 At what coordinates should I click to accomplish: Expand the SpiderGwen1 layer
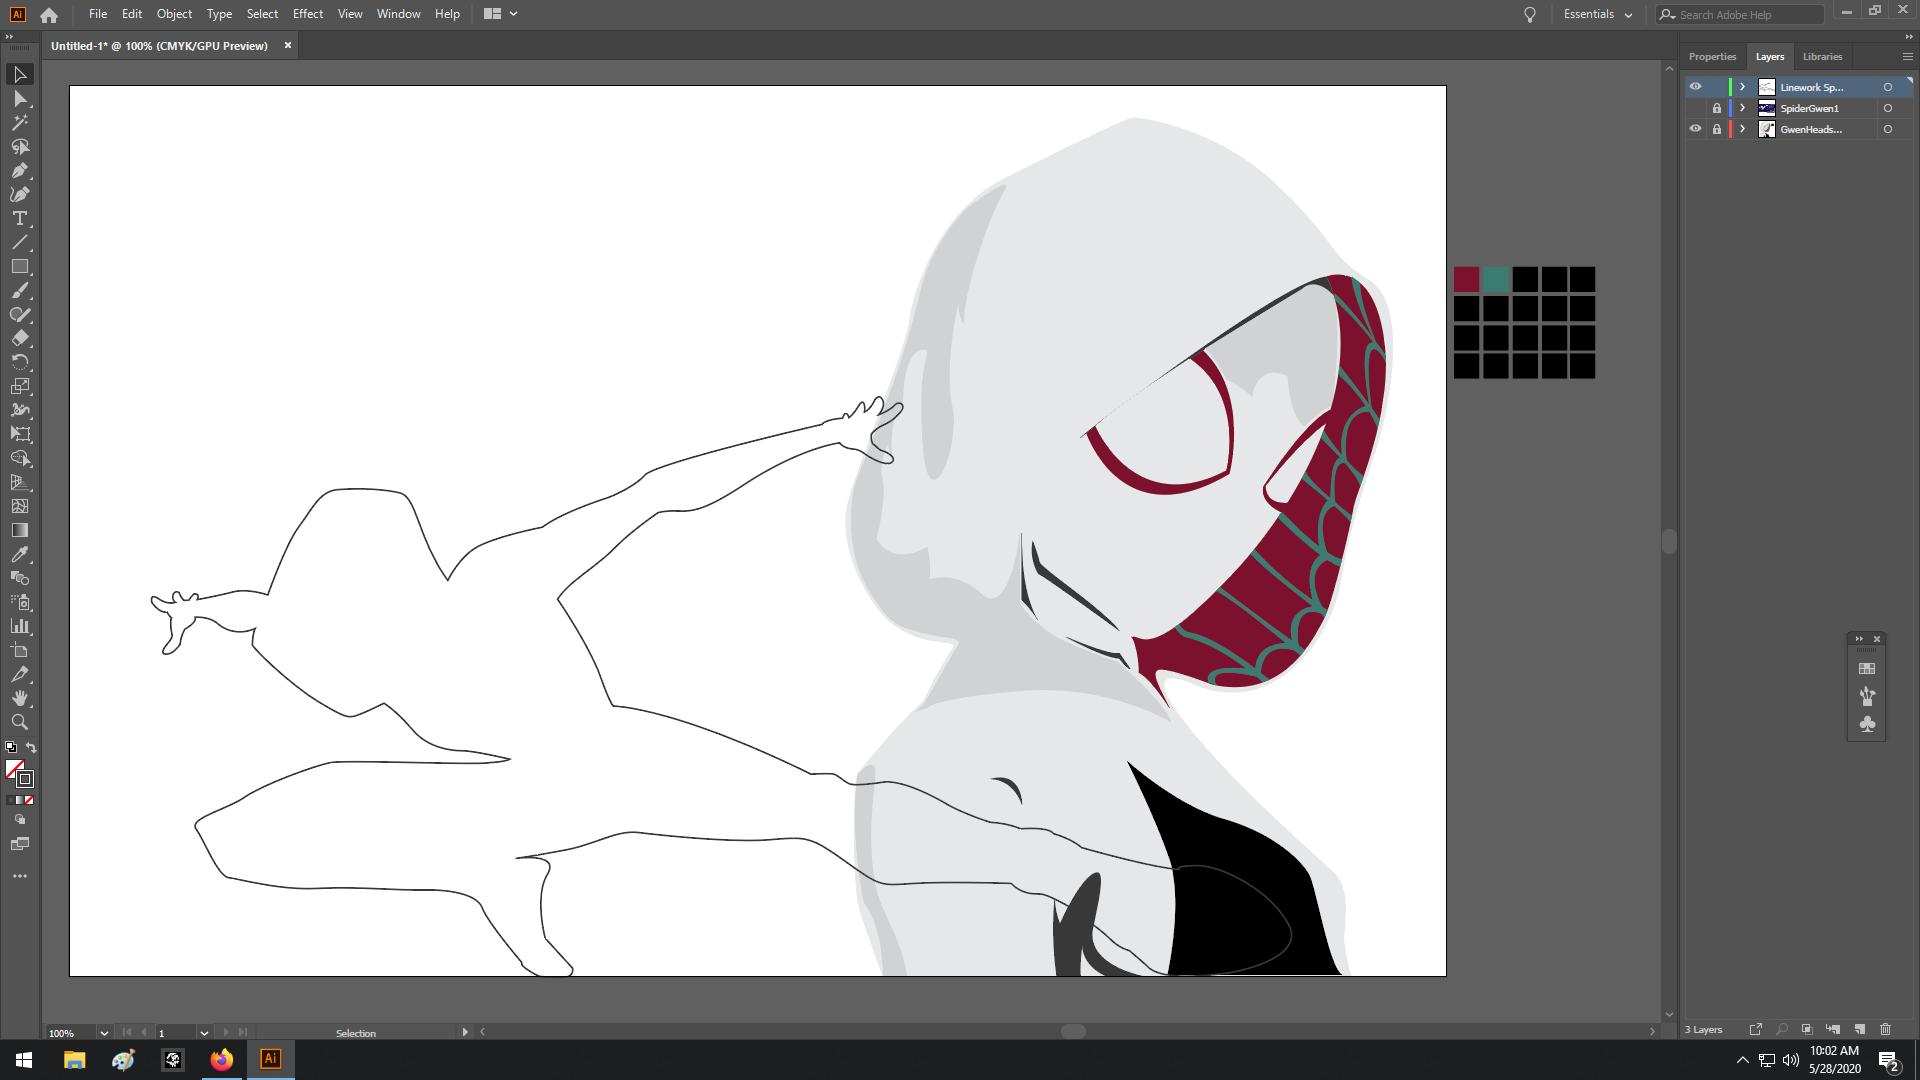[1743, 108]
